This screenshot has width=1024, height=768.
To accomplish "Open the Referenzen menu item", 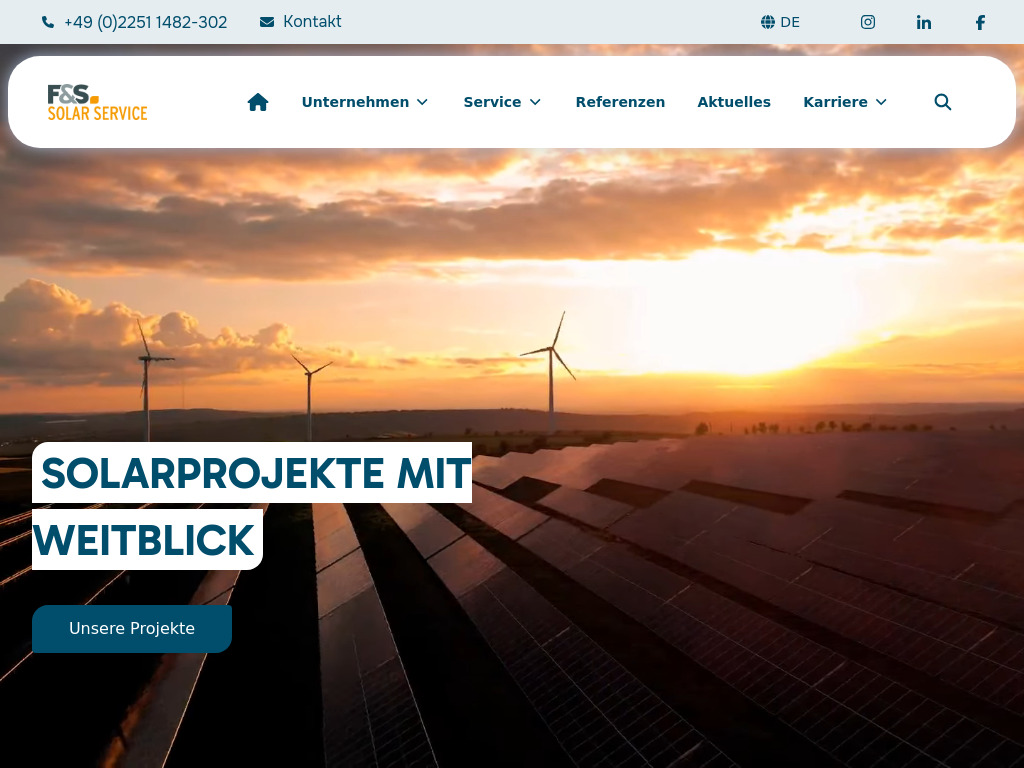I will [620, 101].
